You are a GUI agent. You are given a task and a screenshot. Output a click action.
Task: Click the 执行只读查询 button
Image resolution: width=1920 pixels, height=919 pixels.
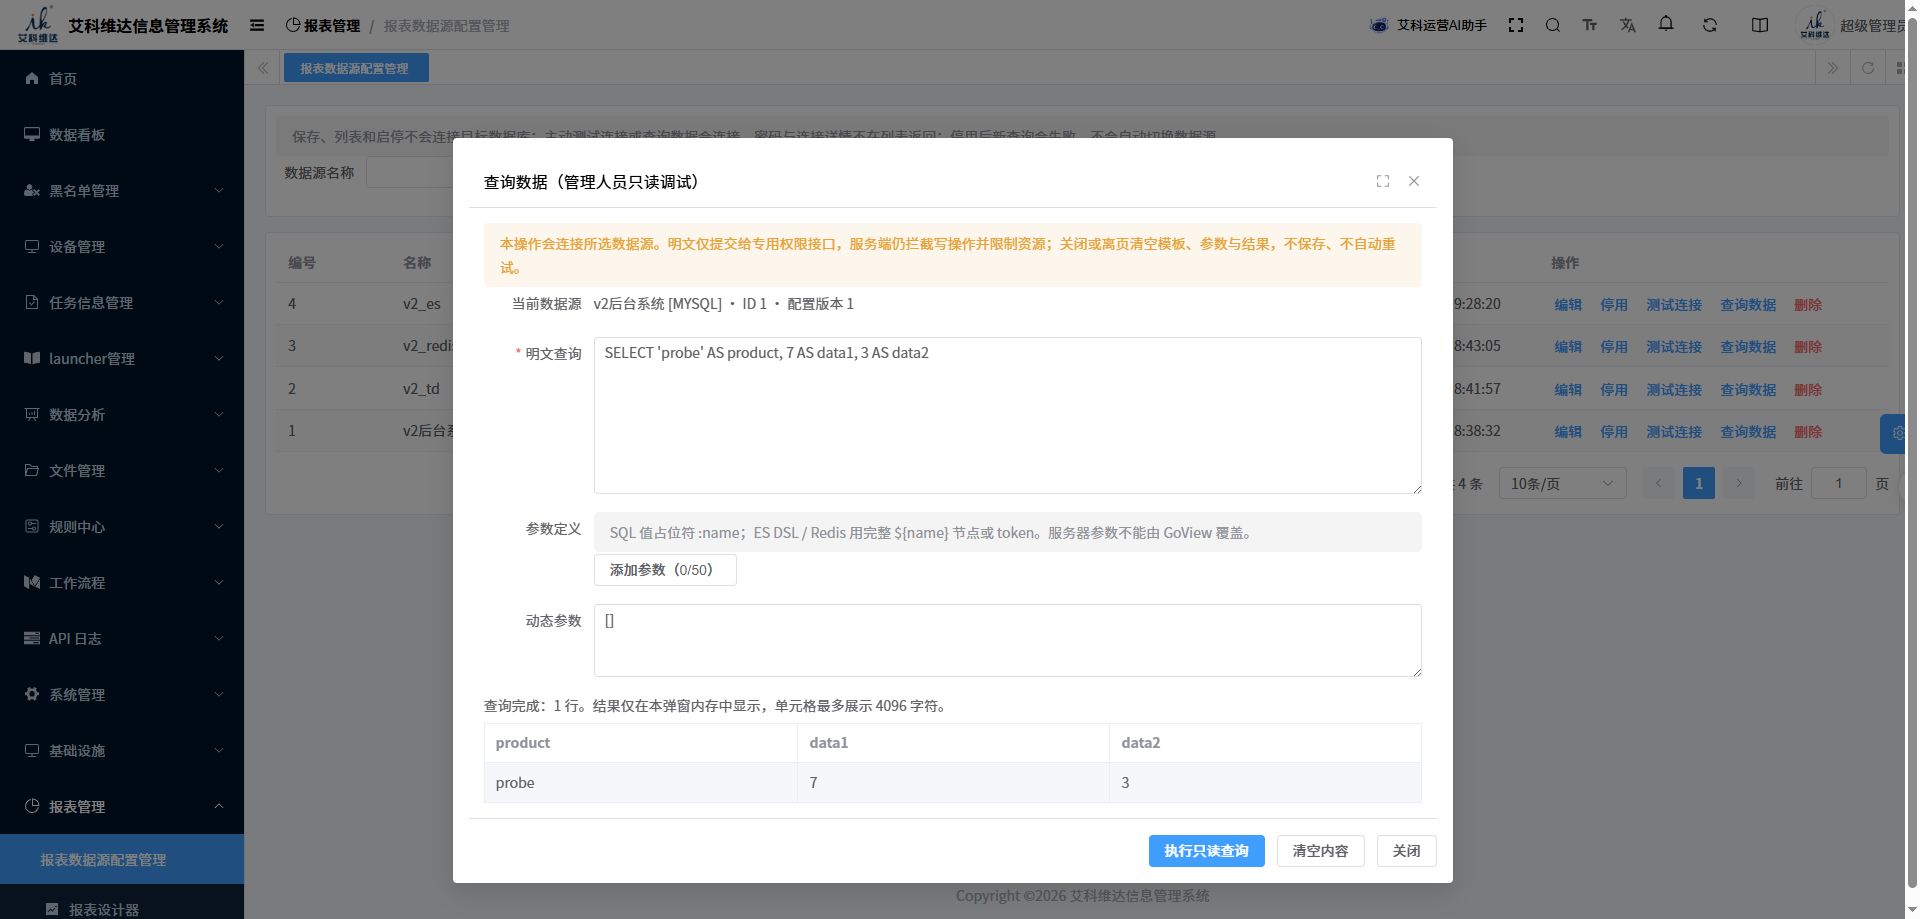(1206, 851)
